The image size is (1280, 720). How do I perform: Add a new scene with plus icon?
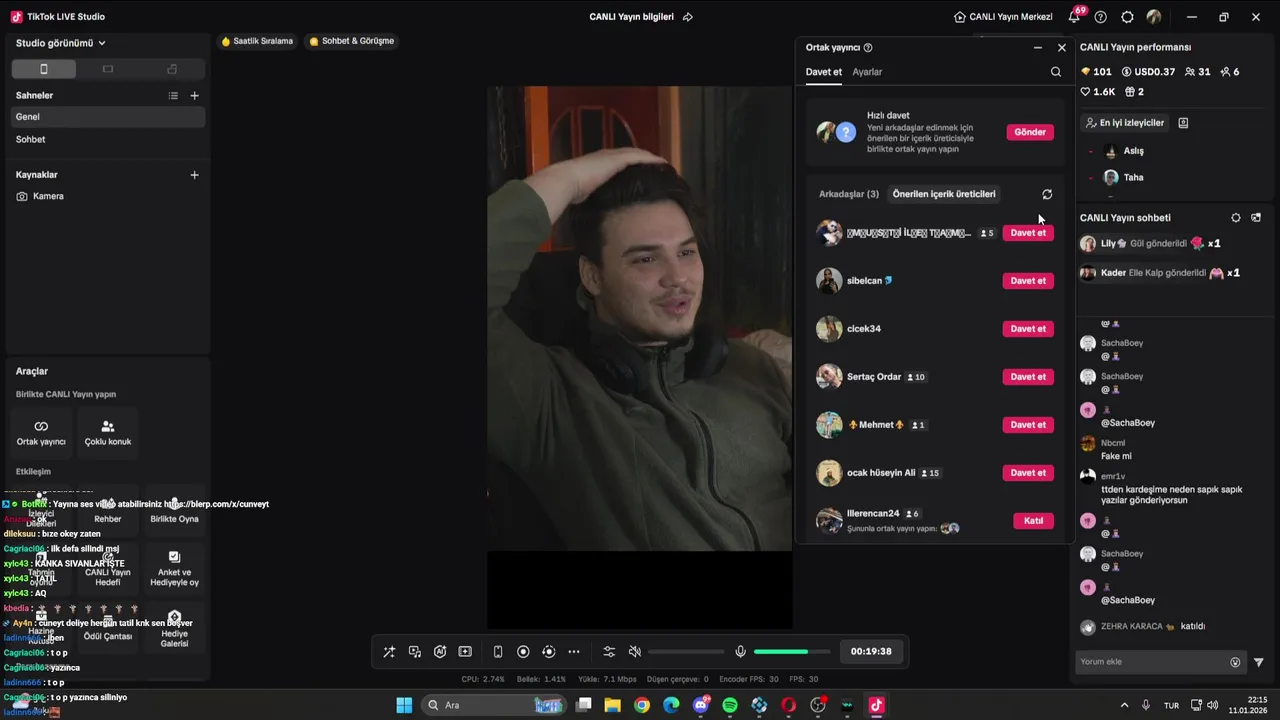[x=194, y=96]
